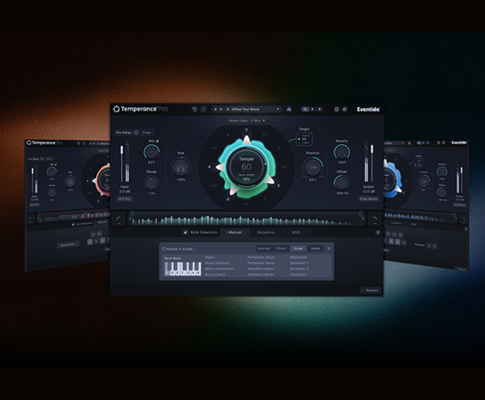The height and width of the screenshot is (400, 485).
Task: Open the preset browser tree icon
Action: (x=289, y=109)
